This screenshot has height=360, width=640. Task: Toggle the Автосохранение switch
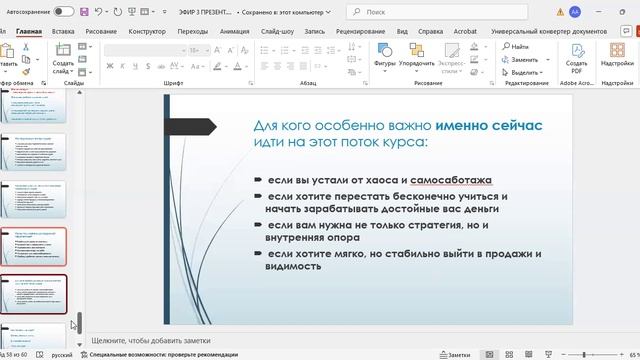(x=64, y=11)
